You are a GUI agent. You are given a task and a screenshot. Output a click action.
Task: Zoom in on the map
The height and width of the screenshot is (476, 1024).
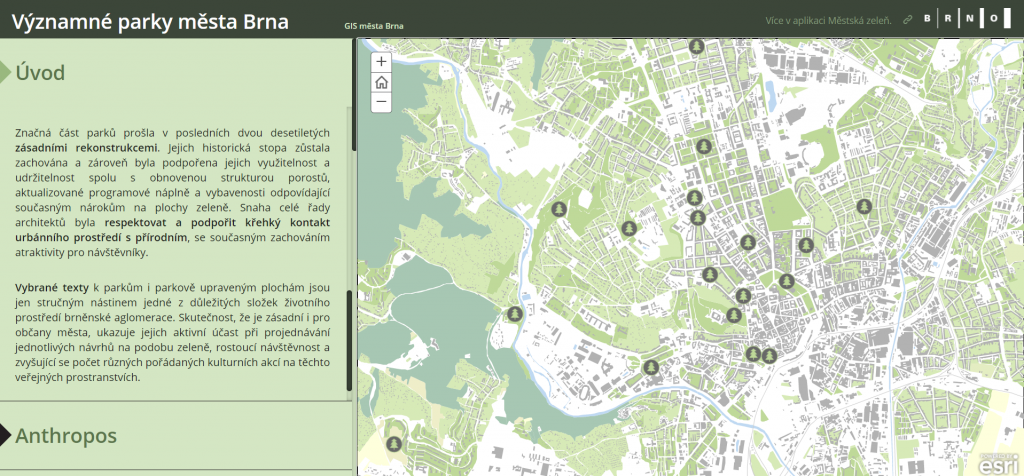(x=381, y=63)
